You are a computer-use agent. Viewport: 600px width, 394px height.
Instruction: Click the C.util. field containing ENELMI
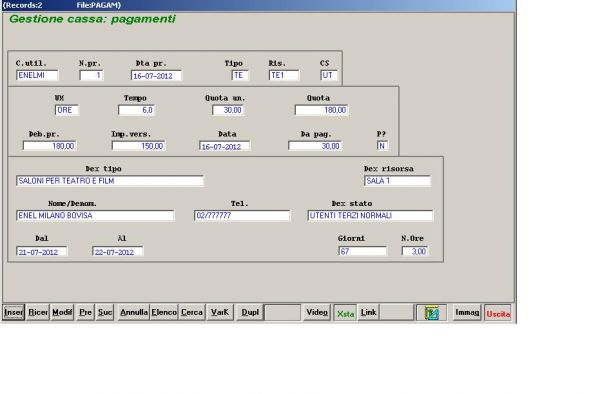37,75
